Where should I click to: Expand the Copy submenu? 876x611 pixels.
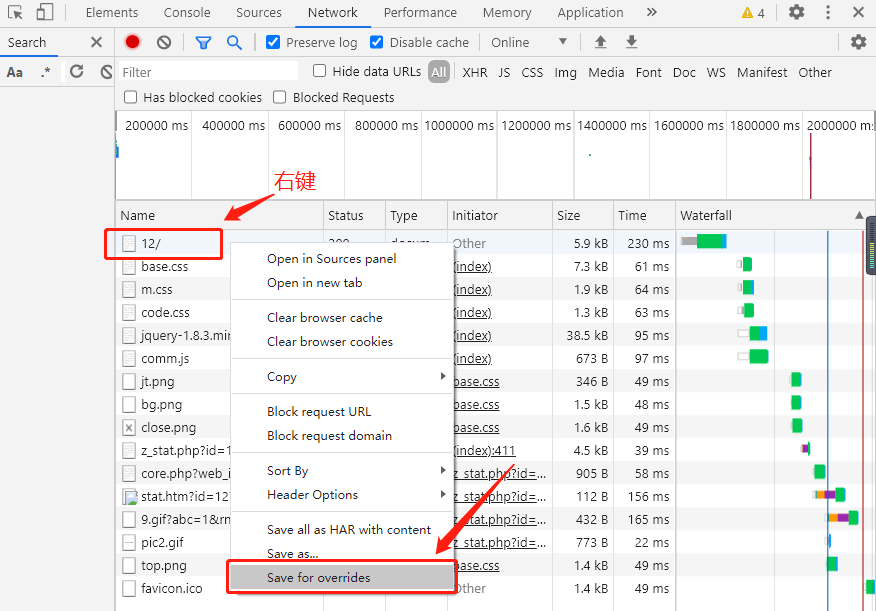pos(342,377)
